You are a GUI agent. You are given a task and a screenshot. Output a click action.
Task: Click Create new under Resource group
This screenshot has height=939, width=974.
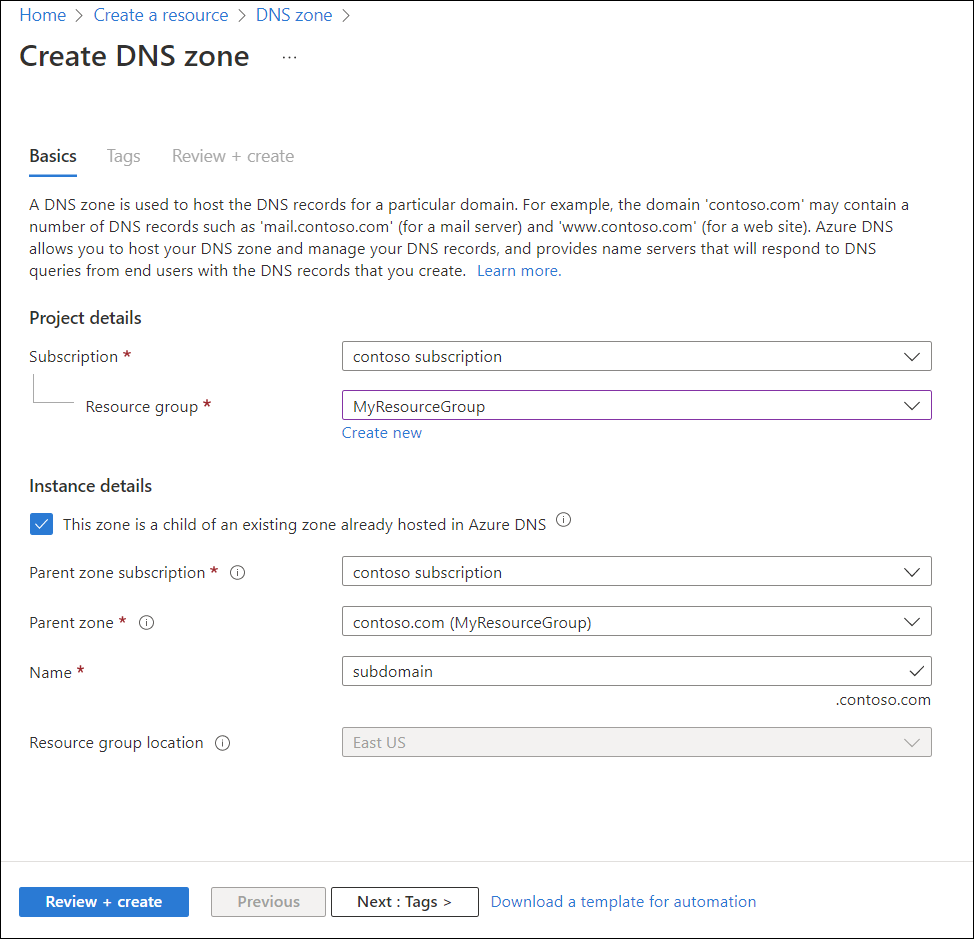(381, 432)
